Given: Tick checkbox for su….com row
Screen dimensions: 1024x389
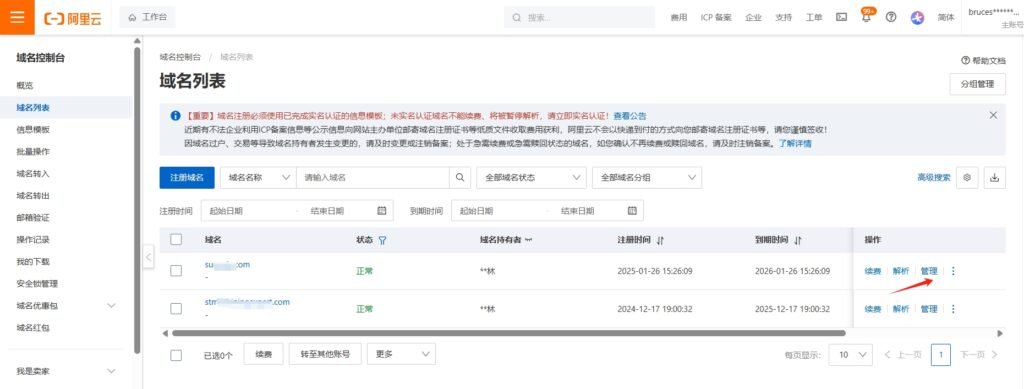Looking at the screenshot, I should tap(176, 270).
